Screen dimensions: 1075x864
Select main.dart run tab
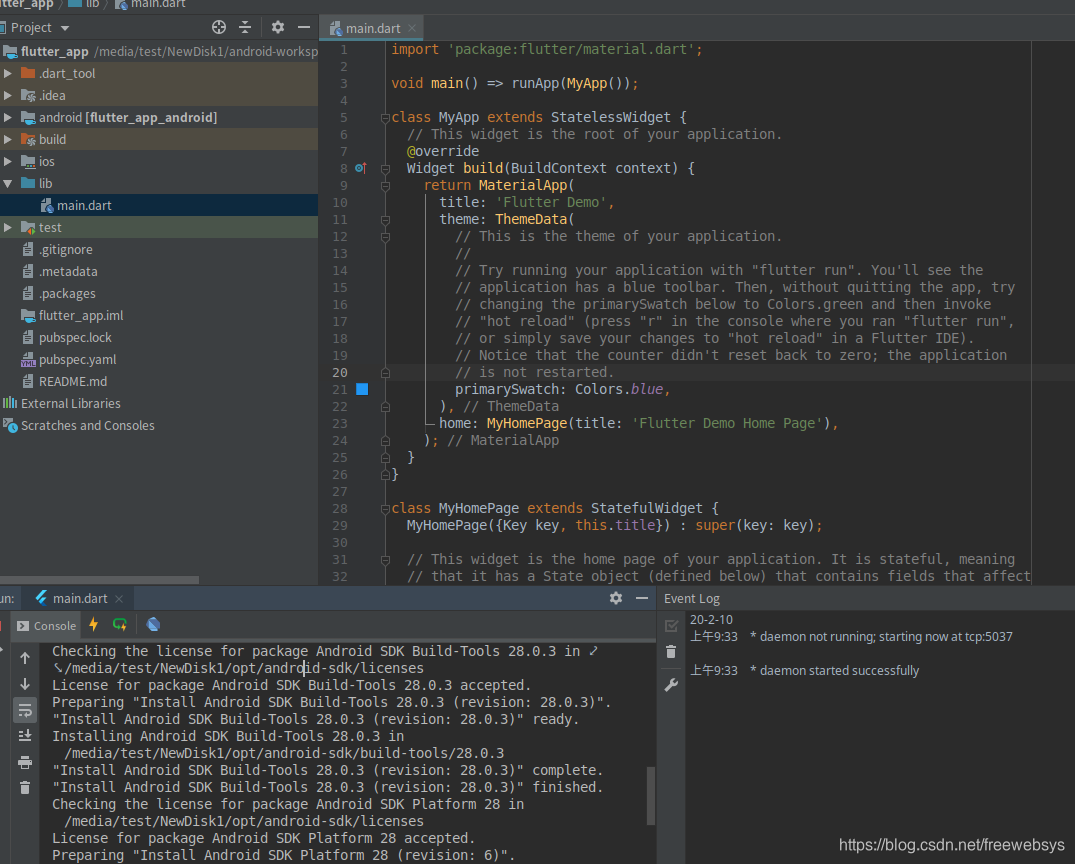pos(80,599)
